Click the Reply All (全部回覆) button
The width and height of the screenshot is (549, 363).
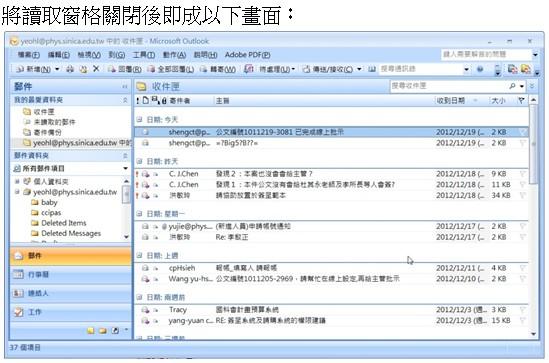(x=171, y=69)
